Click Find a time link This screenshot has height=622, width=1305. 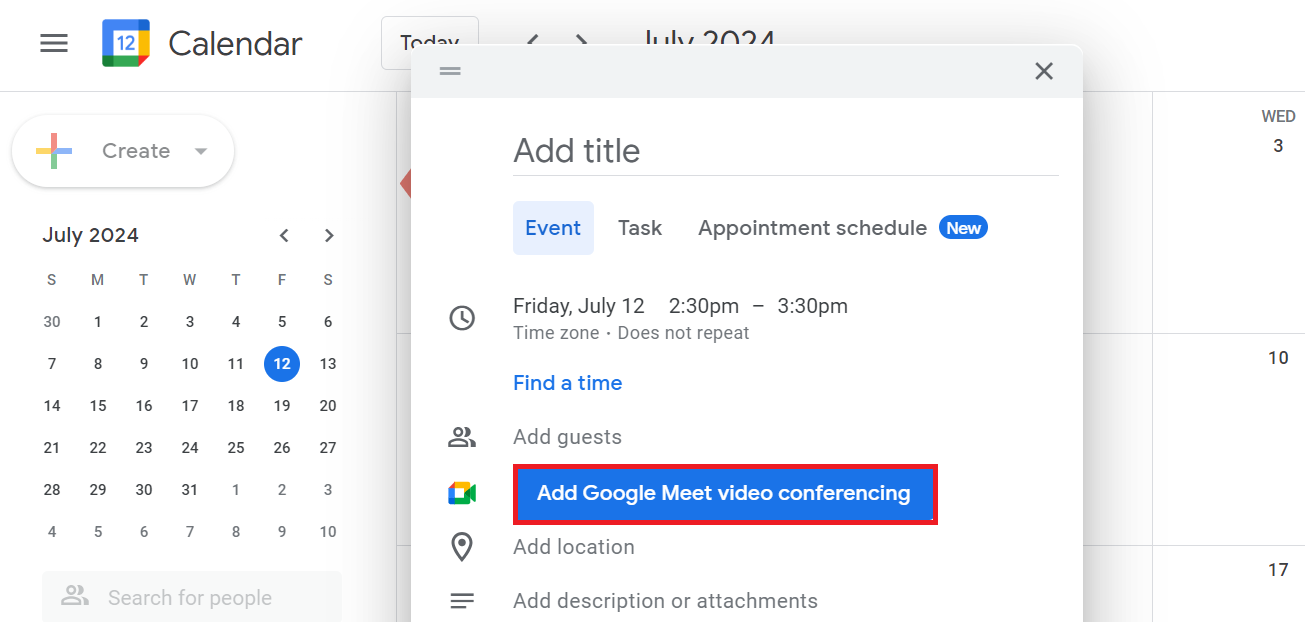tap(568, 383)
